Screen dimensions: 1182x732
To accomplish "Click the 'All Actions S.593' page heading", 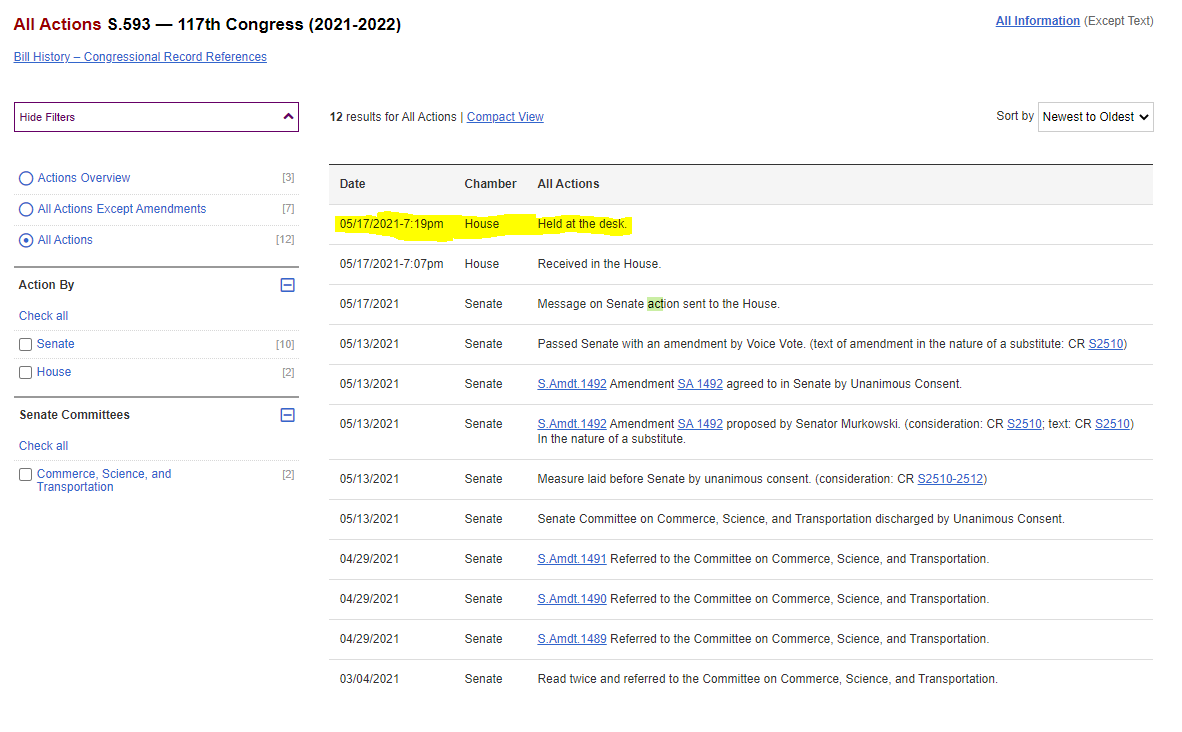I will pyautogui.click(x=207, y=24).
